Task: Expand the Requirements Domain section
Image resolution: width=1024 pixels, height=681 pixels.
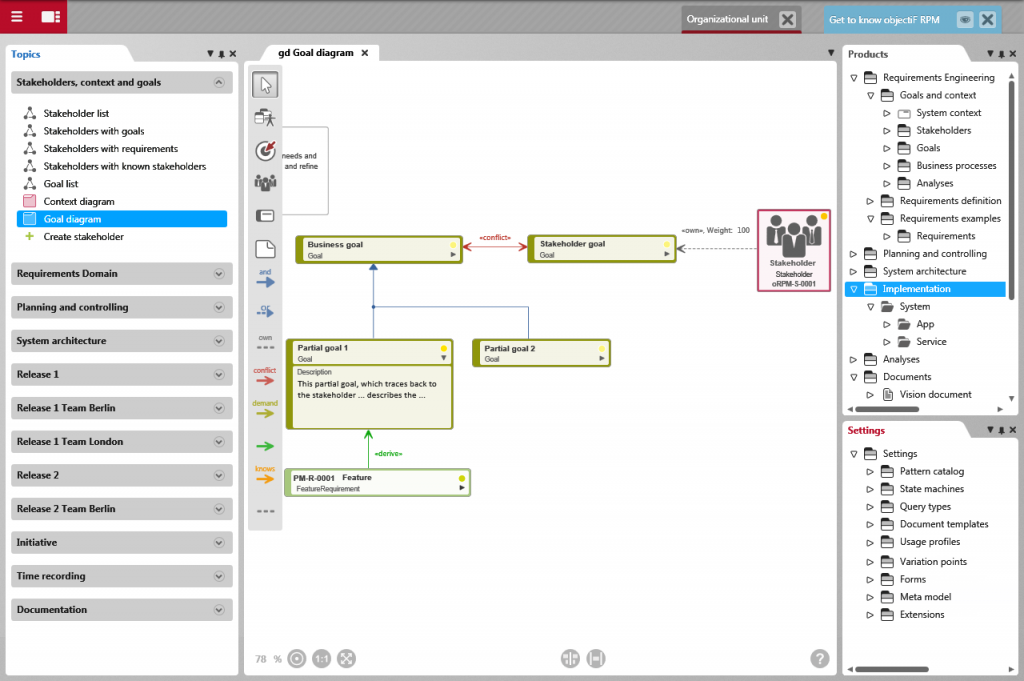Action: [219, 274]
